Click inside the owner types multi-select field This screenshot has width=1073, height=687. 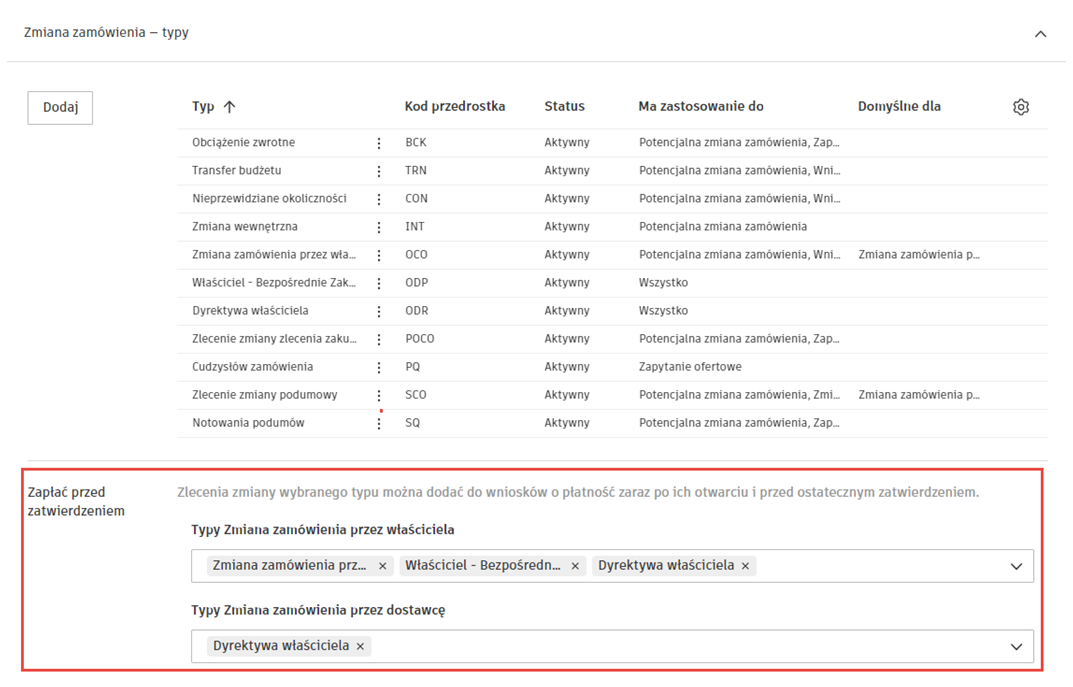point(612,567)
